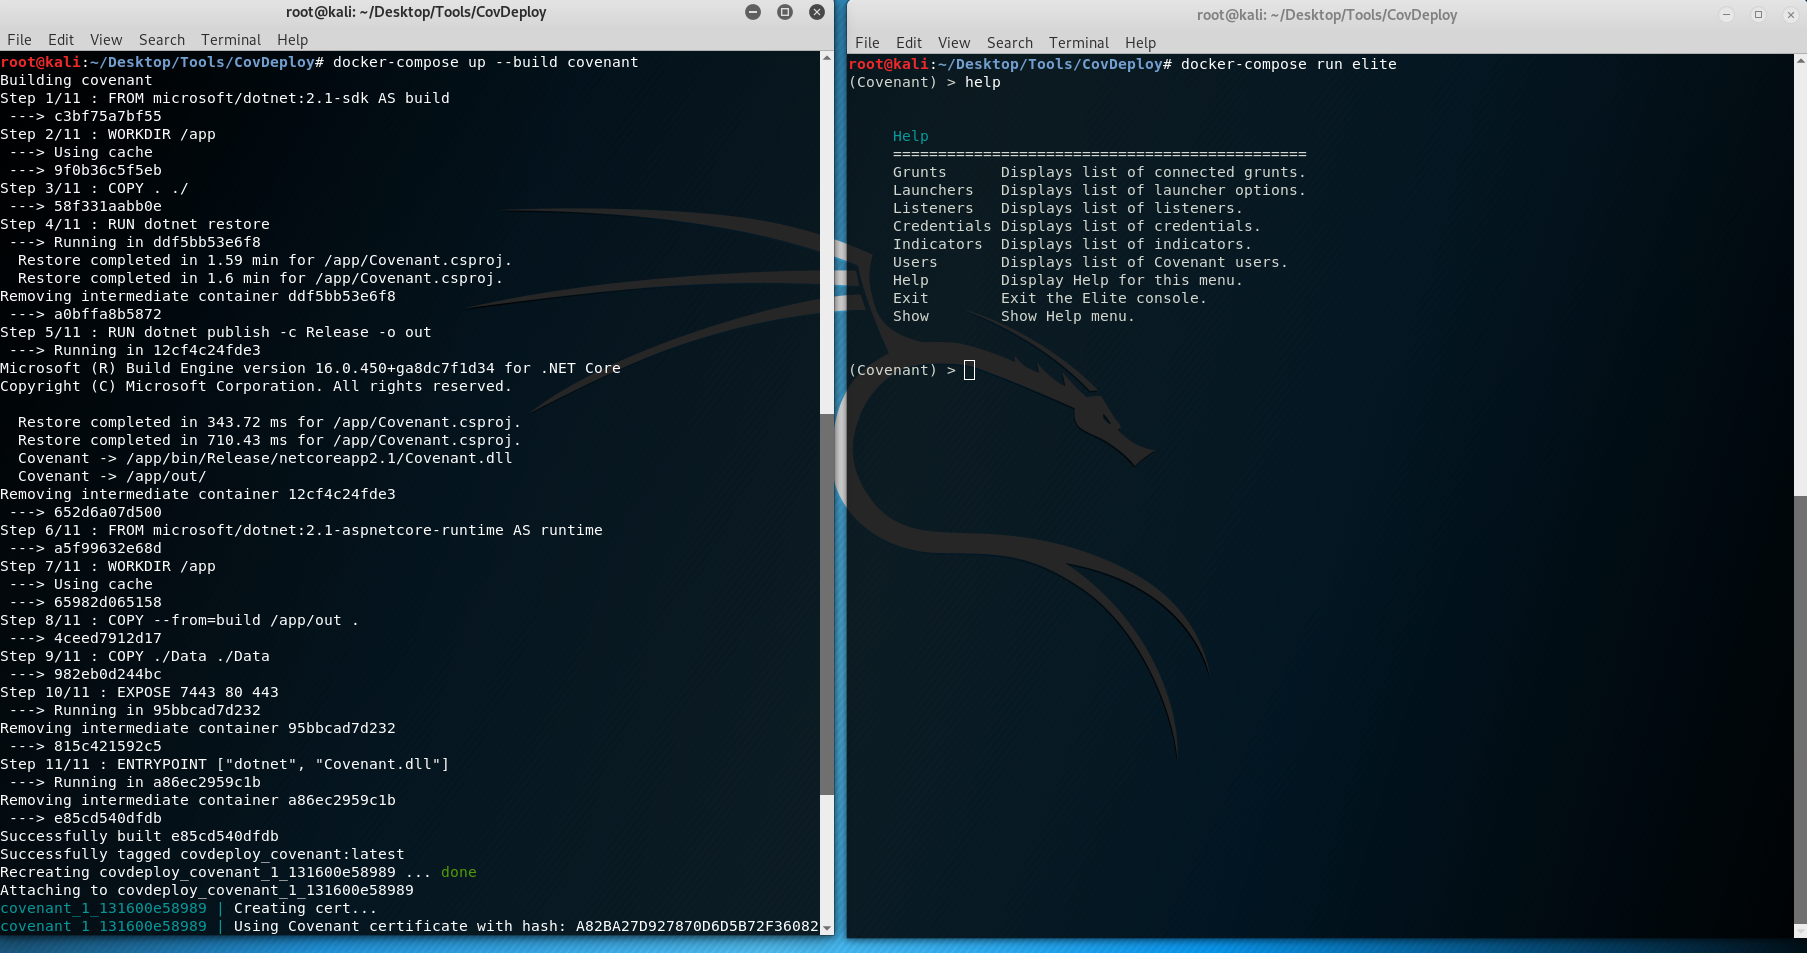The width and height of the screenshot is (1807, 953).
Task: Close the right terminal window
Action: pos(1791,15)
